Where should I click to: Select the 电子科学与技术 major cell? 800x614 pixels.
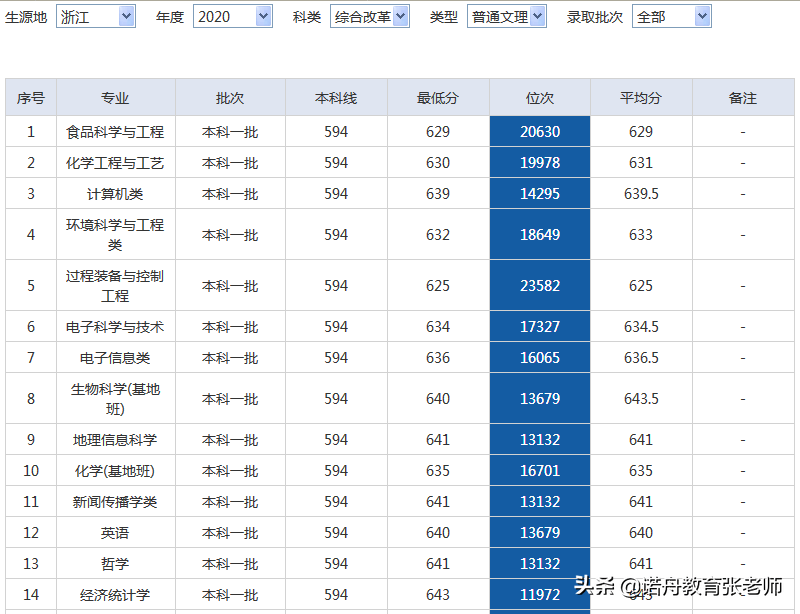click(115, 327)
